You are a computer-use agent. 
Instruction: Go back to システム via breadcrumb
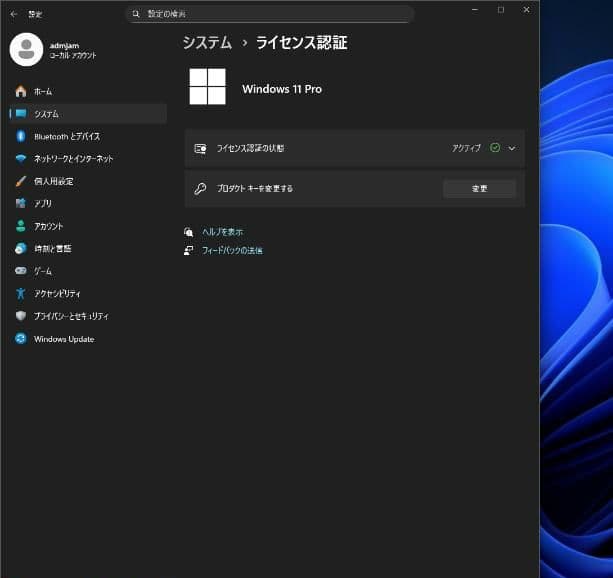pyautogui.click(x=207, y=42)
